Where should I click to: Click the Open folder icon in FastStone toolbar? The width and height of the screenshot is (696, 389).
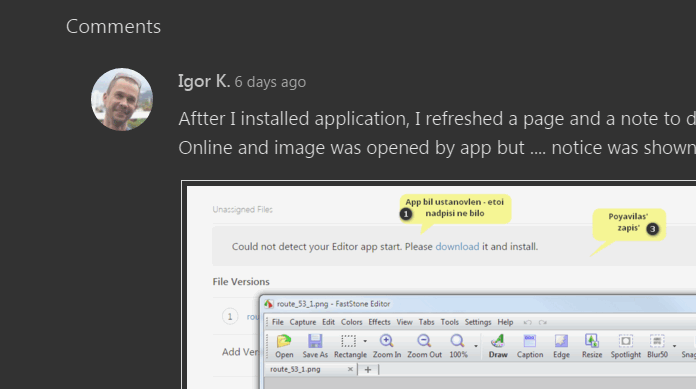click(284, 341)
